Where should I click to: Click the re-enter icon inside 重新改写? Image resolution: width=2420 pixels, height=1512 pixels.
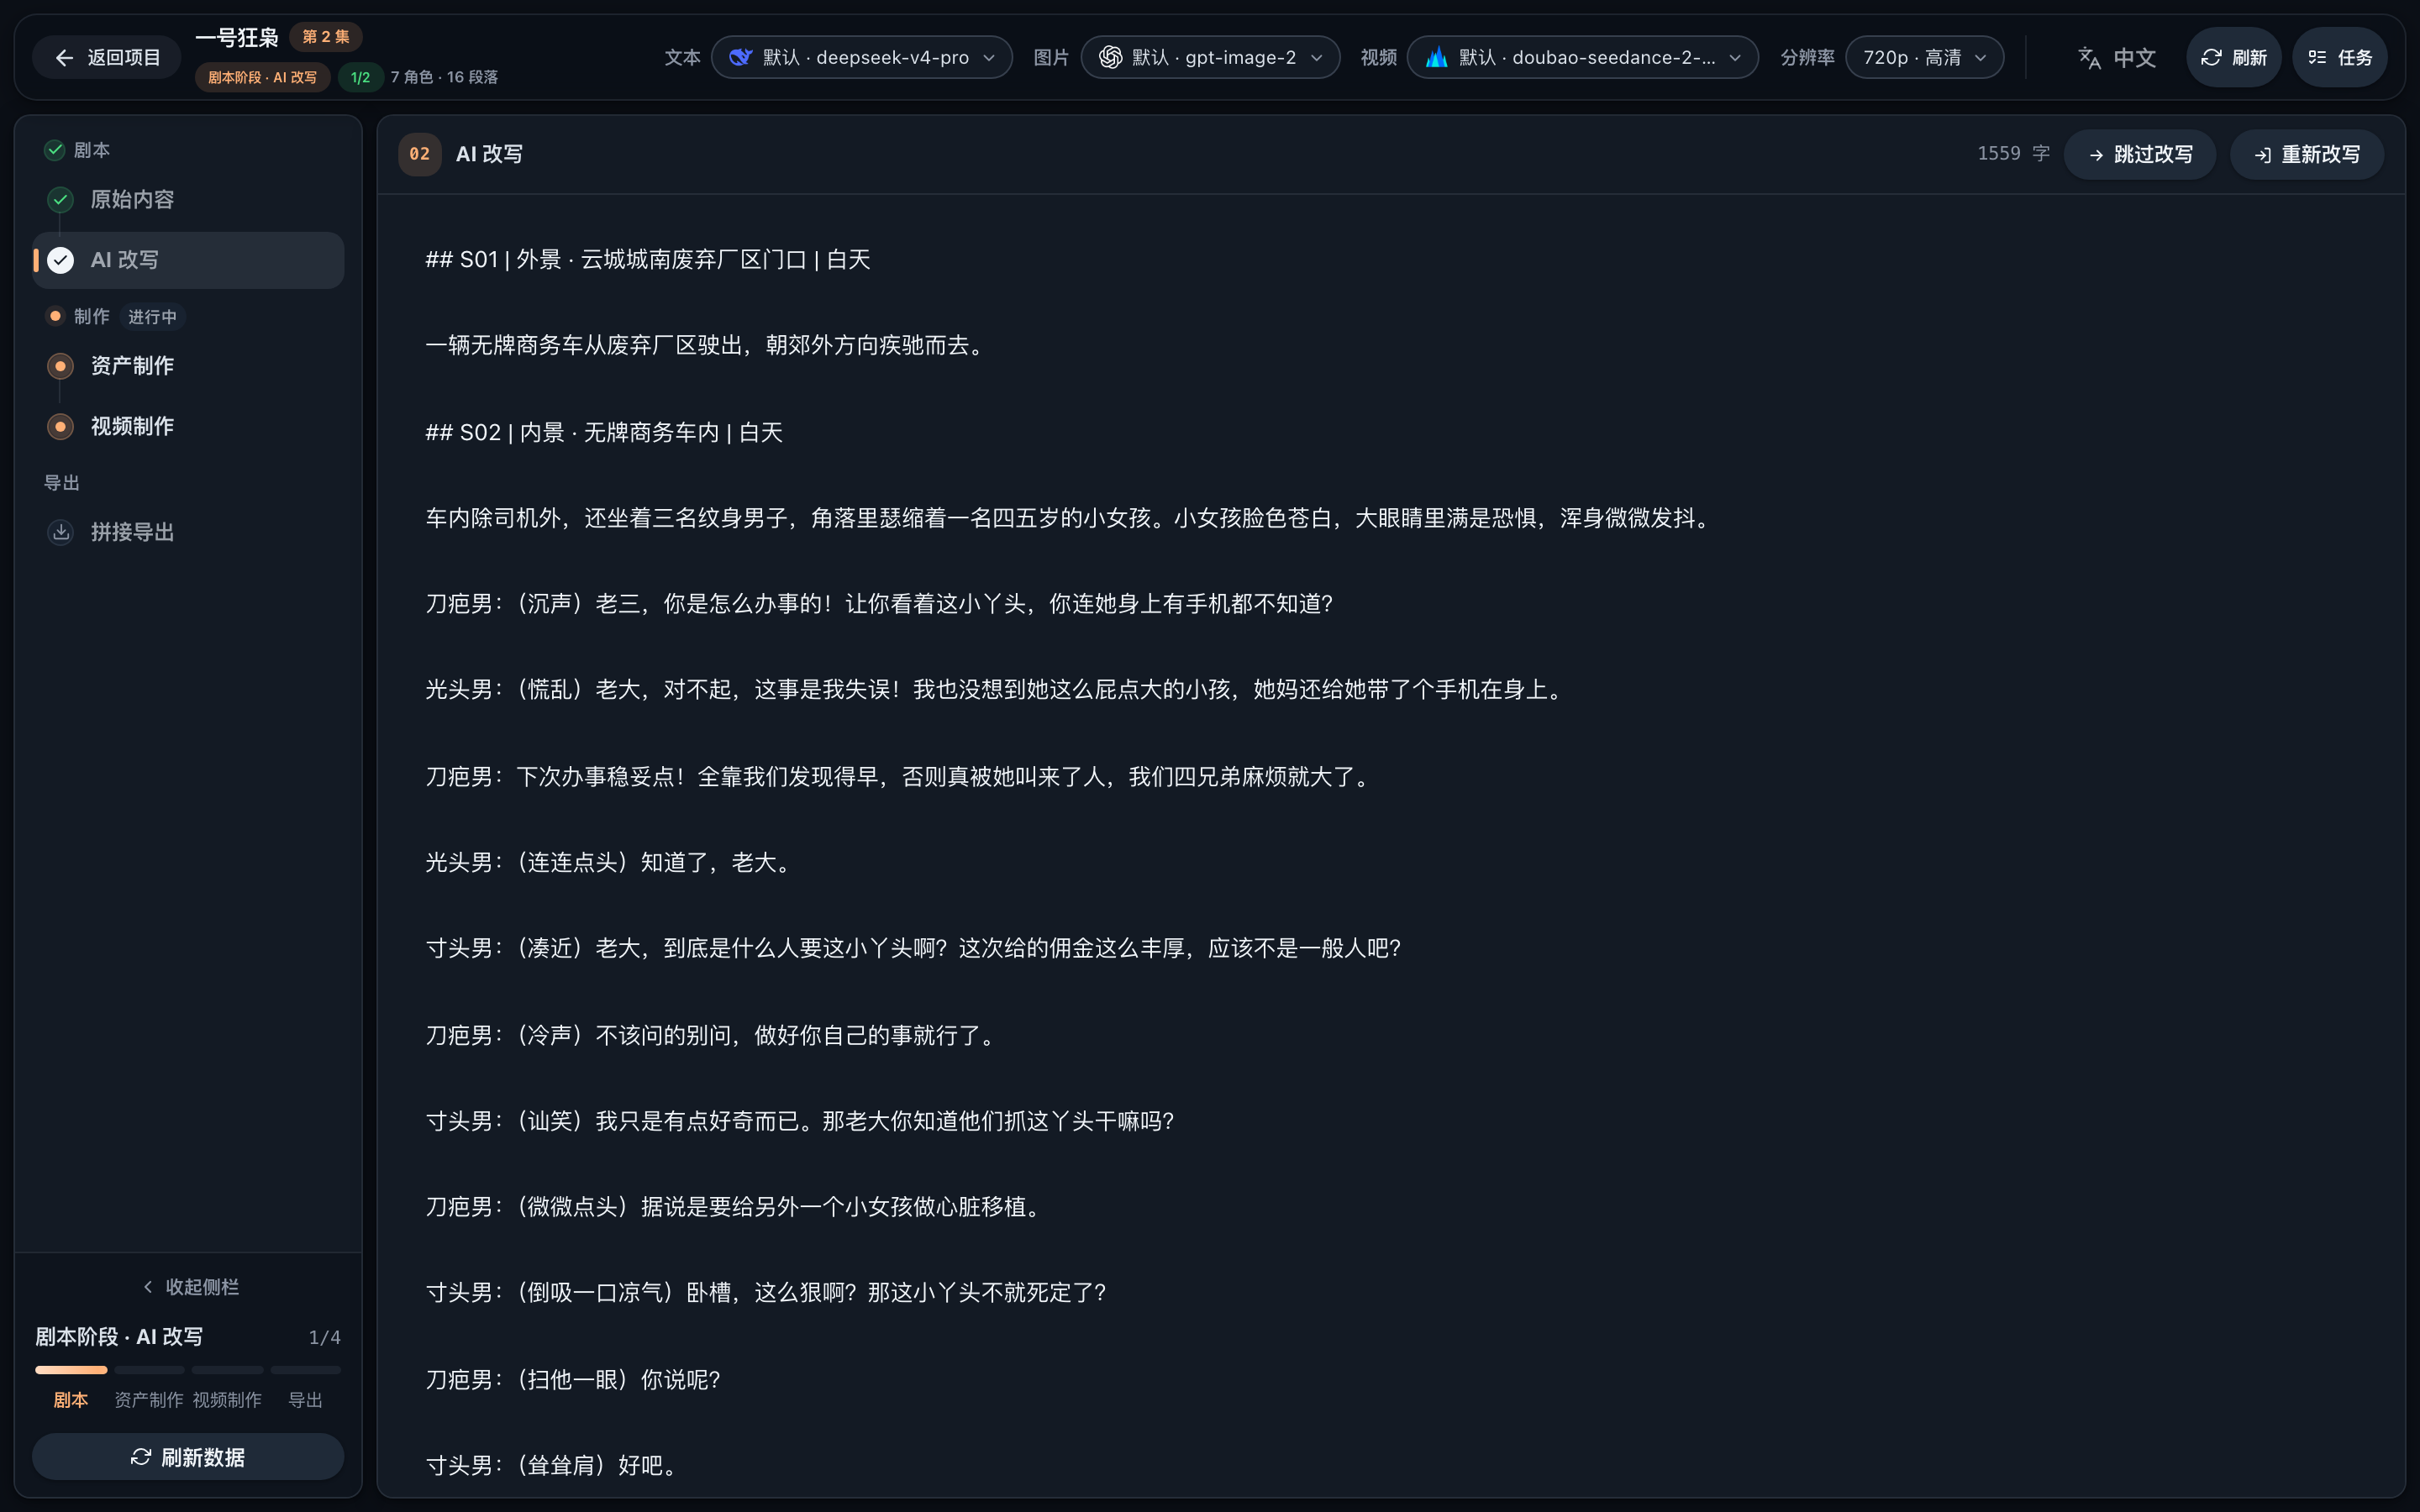click(2262, 155)
